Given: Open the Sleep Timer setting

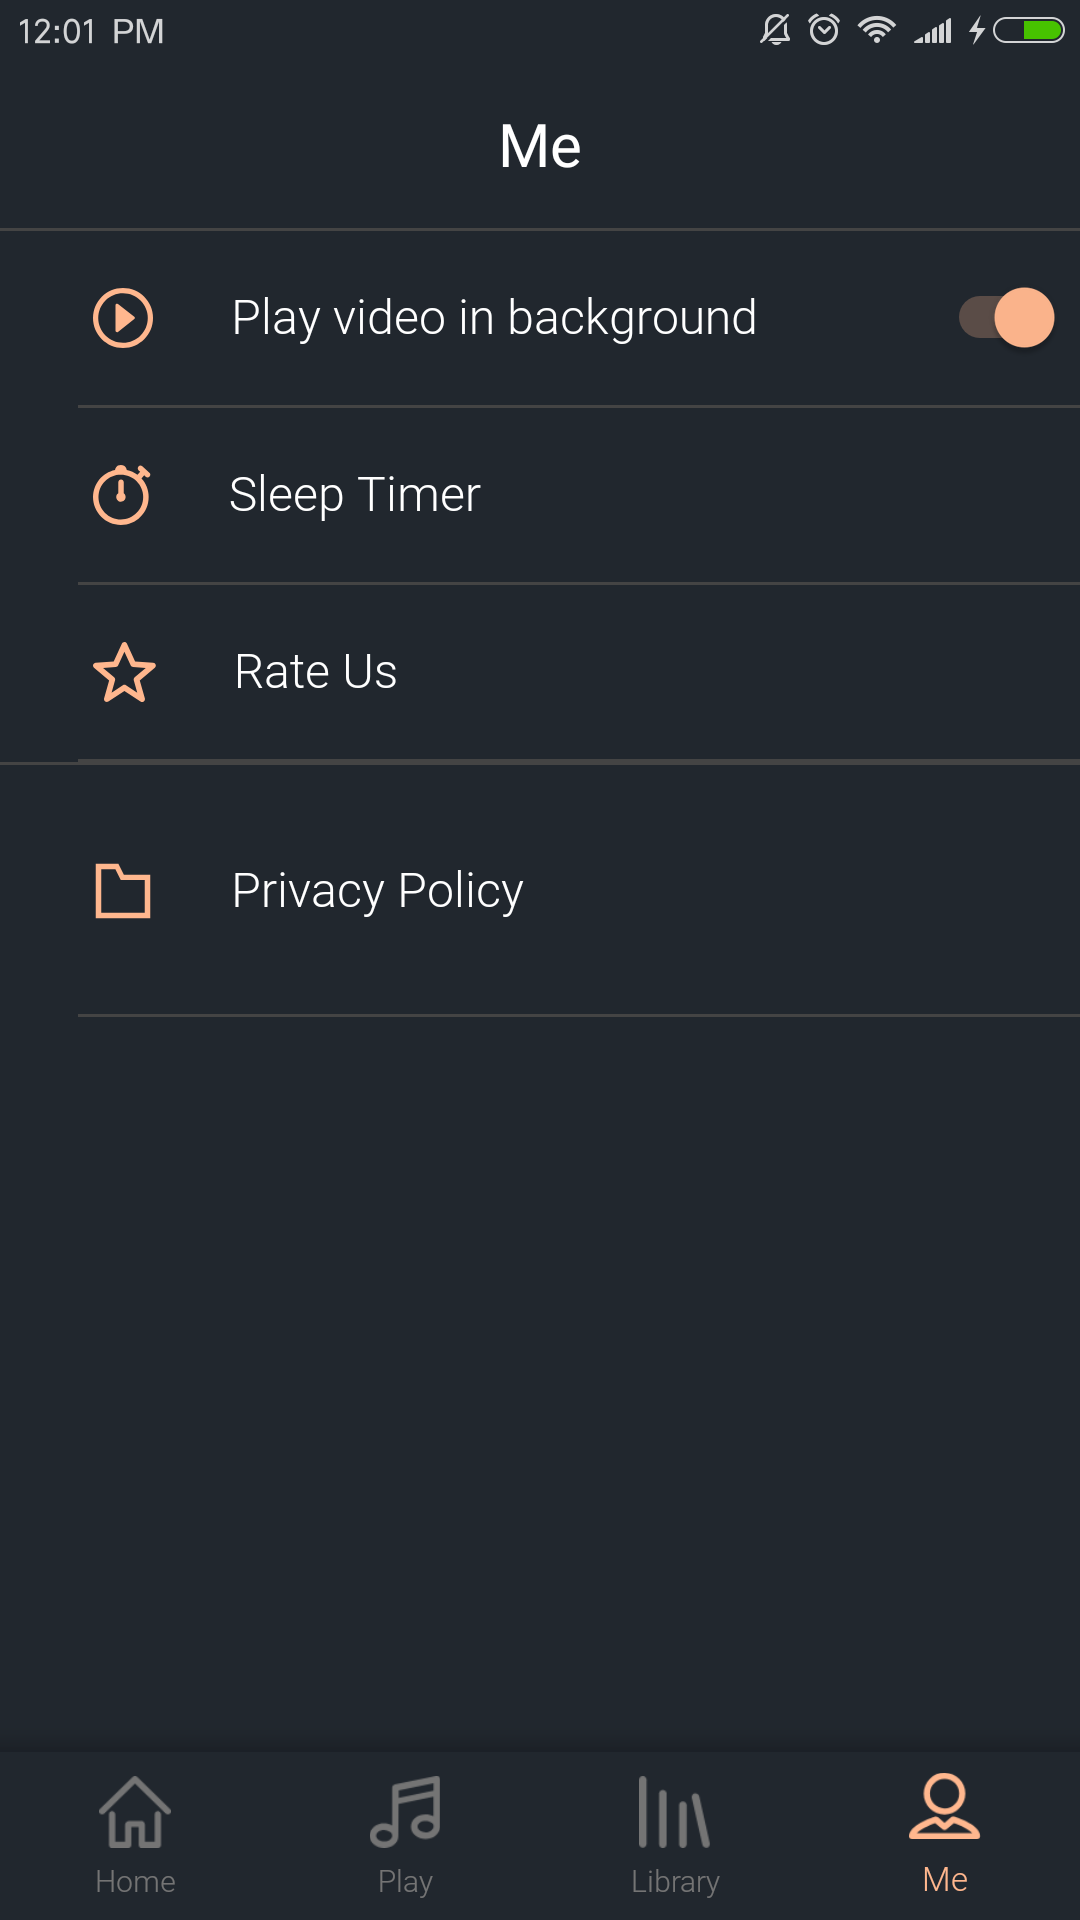Looking at the screenshot, I should click(355, 494).
